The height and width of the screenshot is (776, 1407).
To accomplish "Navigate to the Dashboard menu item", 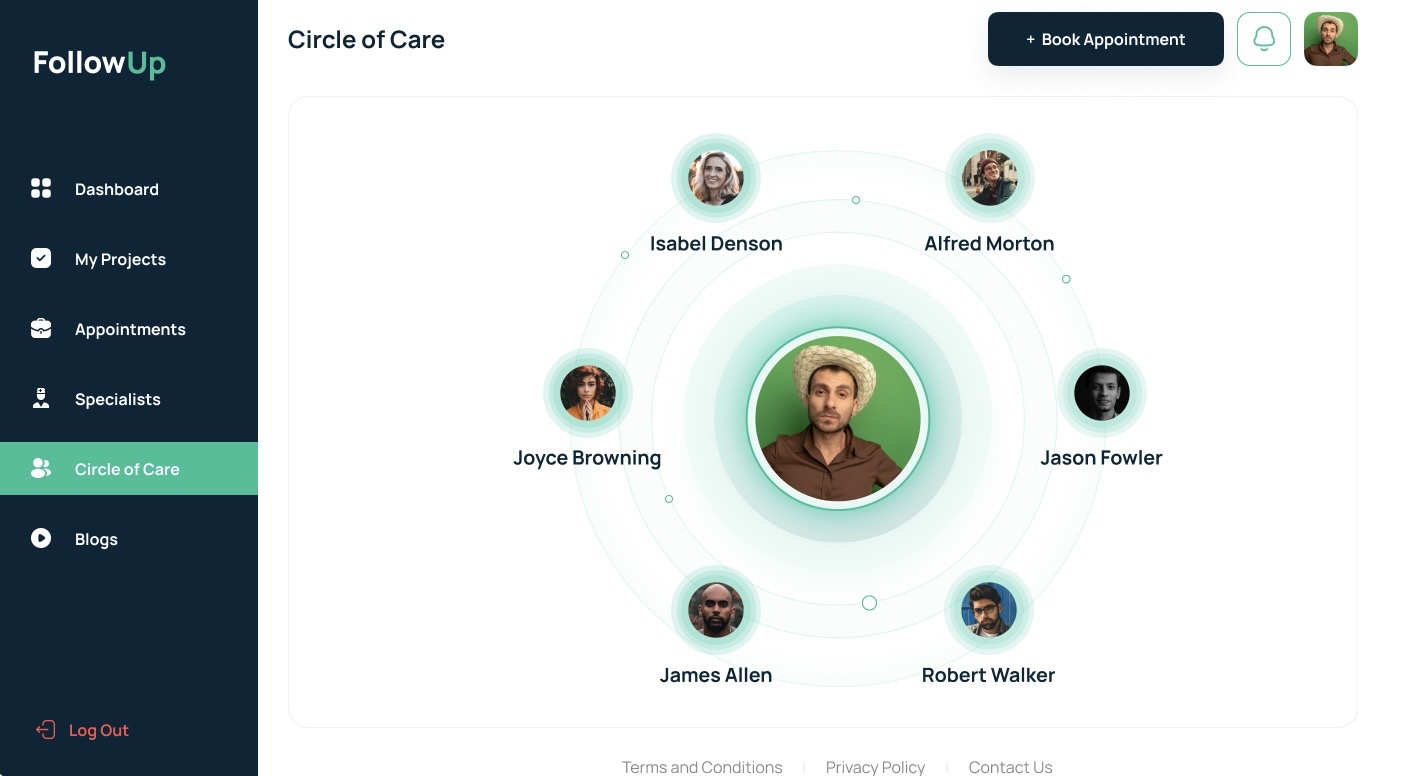I will (116, 189).
